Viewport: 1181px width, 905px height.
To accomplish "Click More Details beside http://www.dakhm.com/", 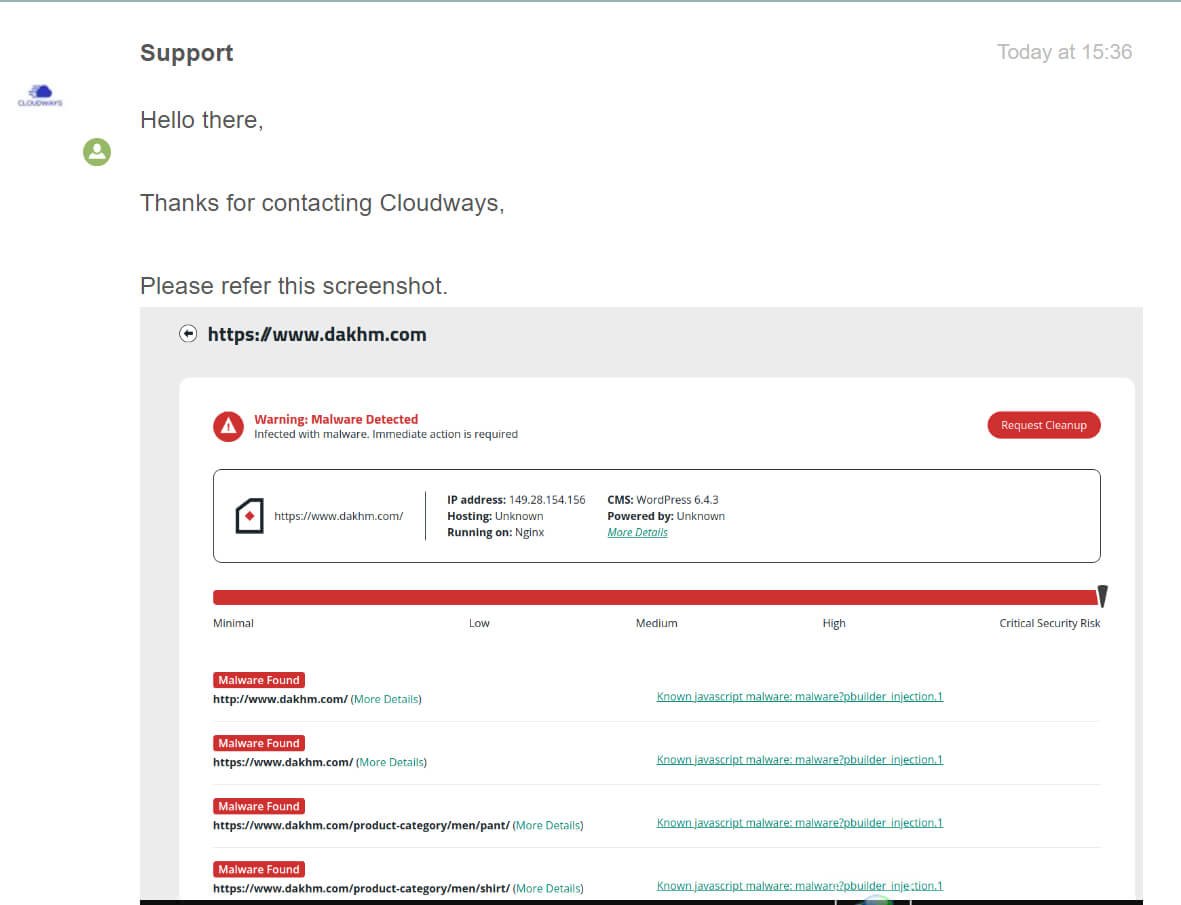I will point(386,698).
